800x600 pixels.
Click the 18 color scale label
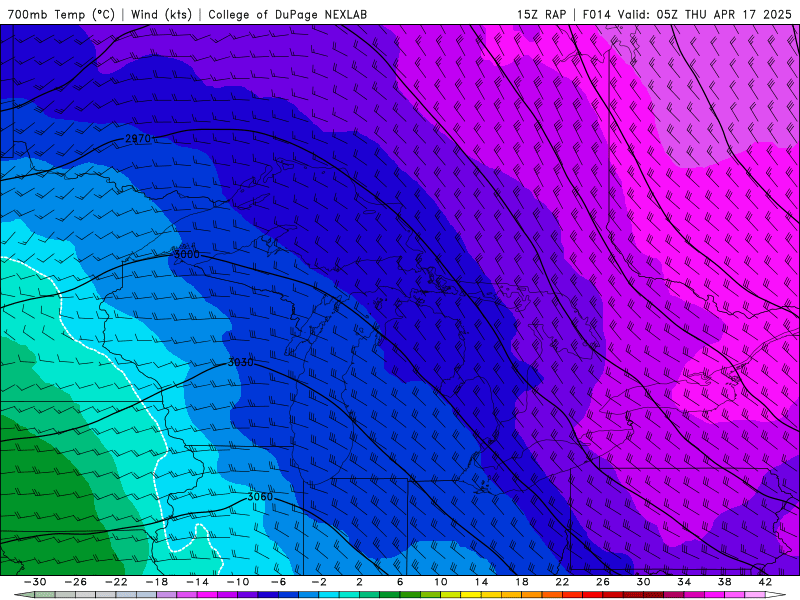pyautogui.click(x=522, y=582)
